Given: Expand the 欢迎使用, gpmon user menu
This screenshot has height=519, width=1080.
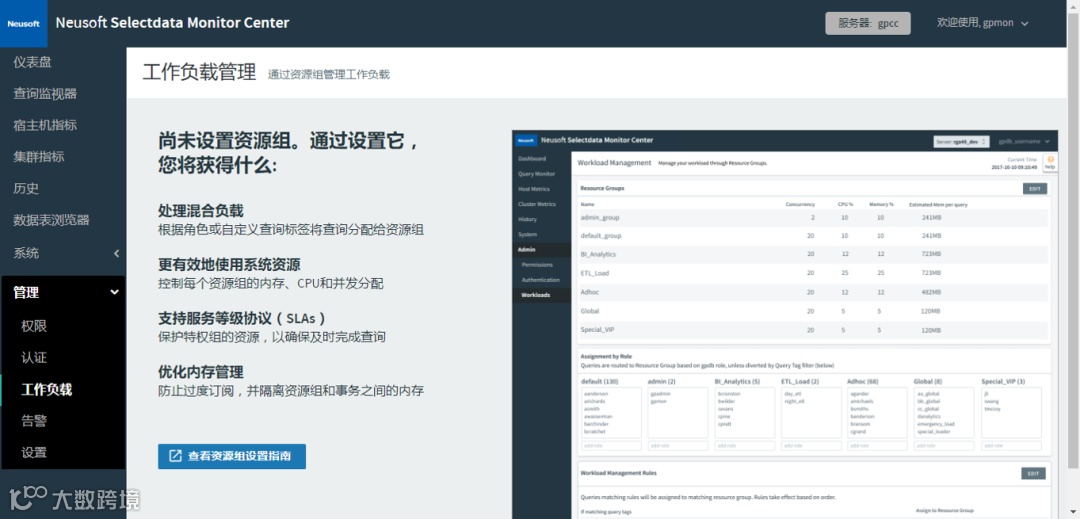Looking at the screenshot, I should 982,23.
